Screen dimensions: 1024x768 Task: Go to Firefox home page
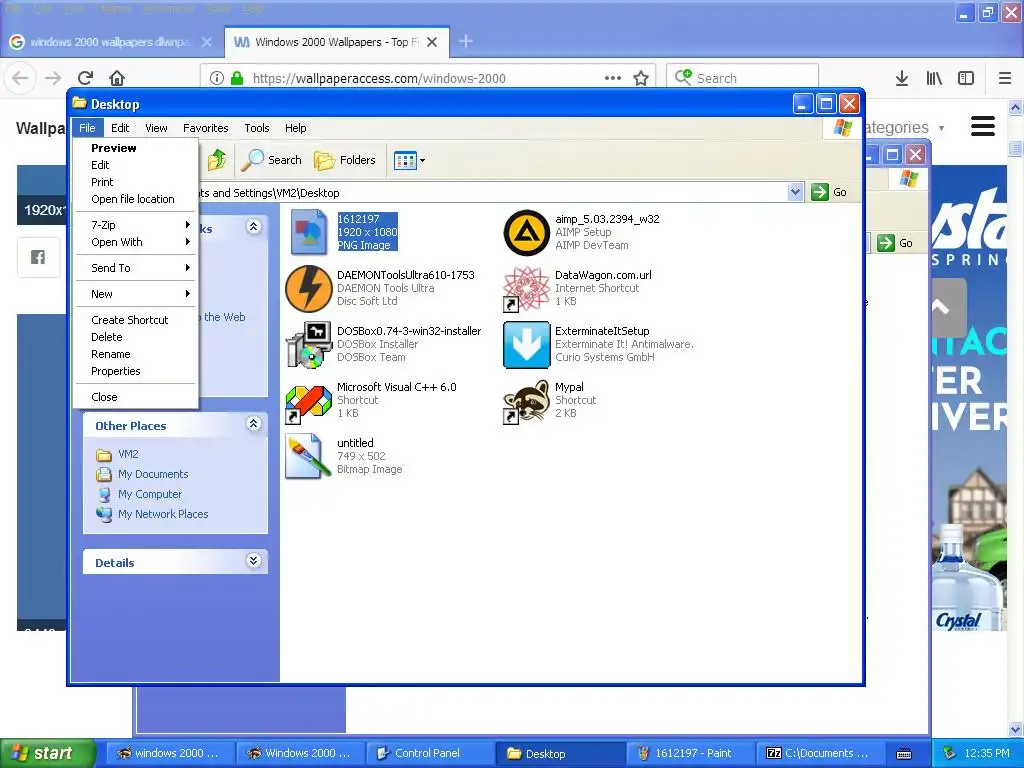pos(117,78)
